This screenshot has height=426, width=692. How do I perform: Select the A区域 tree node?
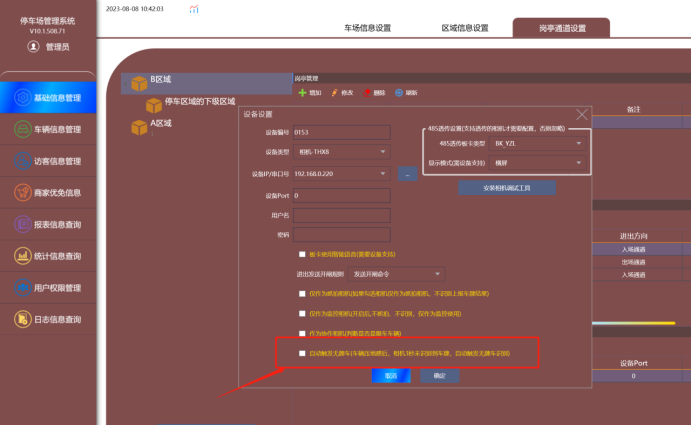pos(161,123)
